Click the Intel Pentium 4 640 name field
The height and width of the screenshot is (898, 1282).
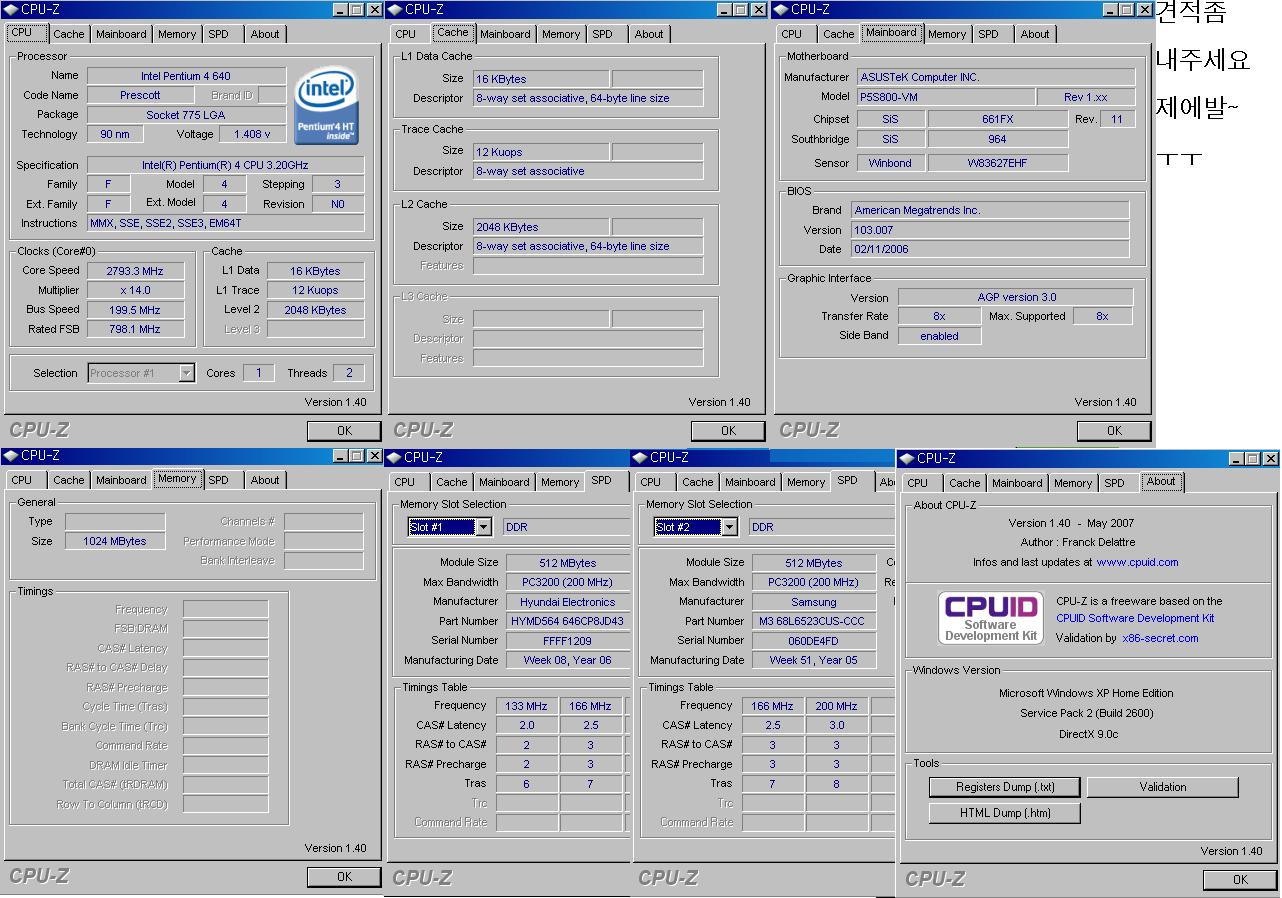point(186,76)
